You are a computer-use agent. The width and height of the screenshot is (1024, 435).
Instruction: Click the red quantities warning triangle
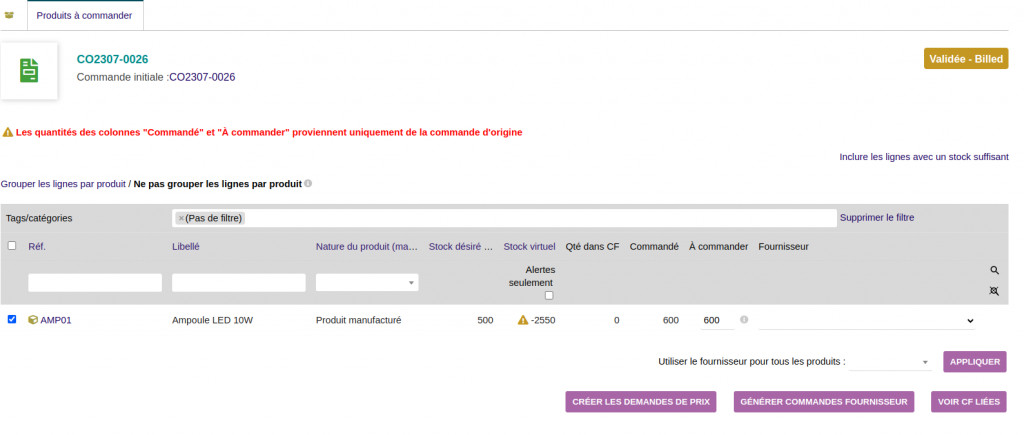point(7,133)
